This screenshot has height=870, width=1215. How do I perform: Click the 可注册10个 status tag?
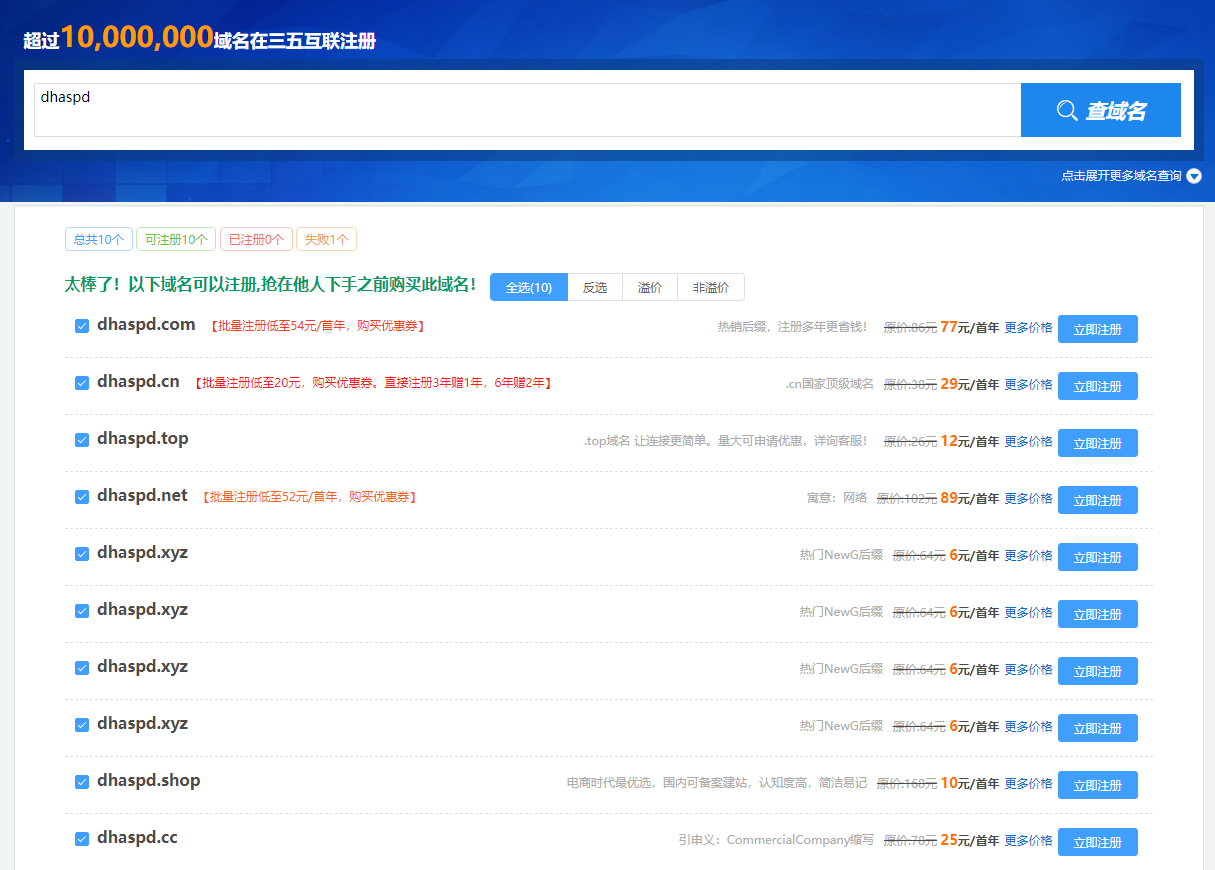coord(176,240)
